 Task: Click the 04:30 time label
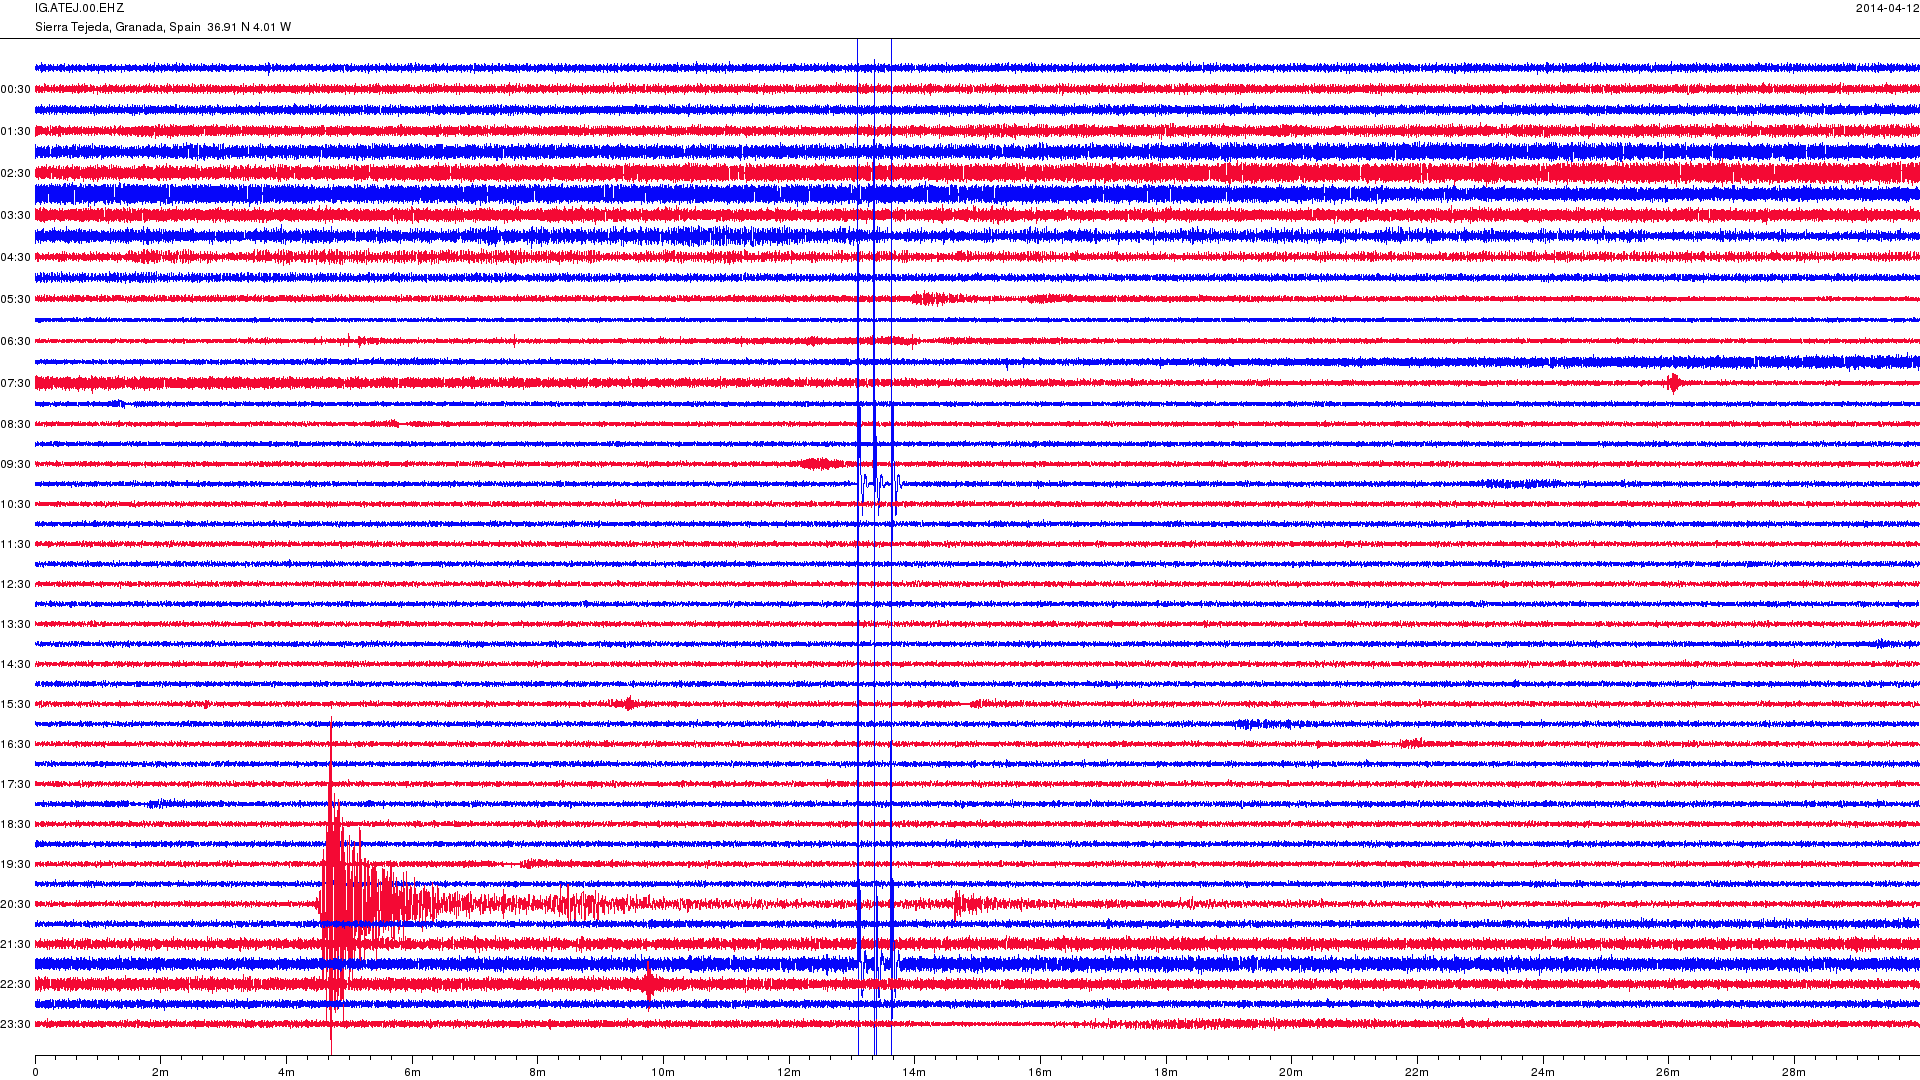coord(15,257)
